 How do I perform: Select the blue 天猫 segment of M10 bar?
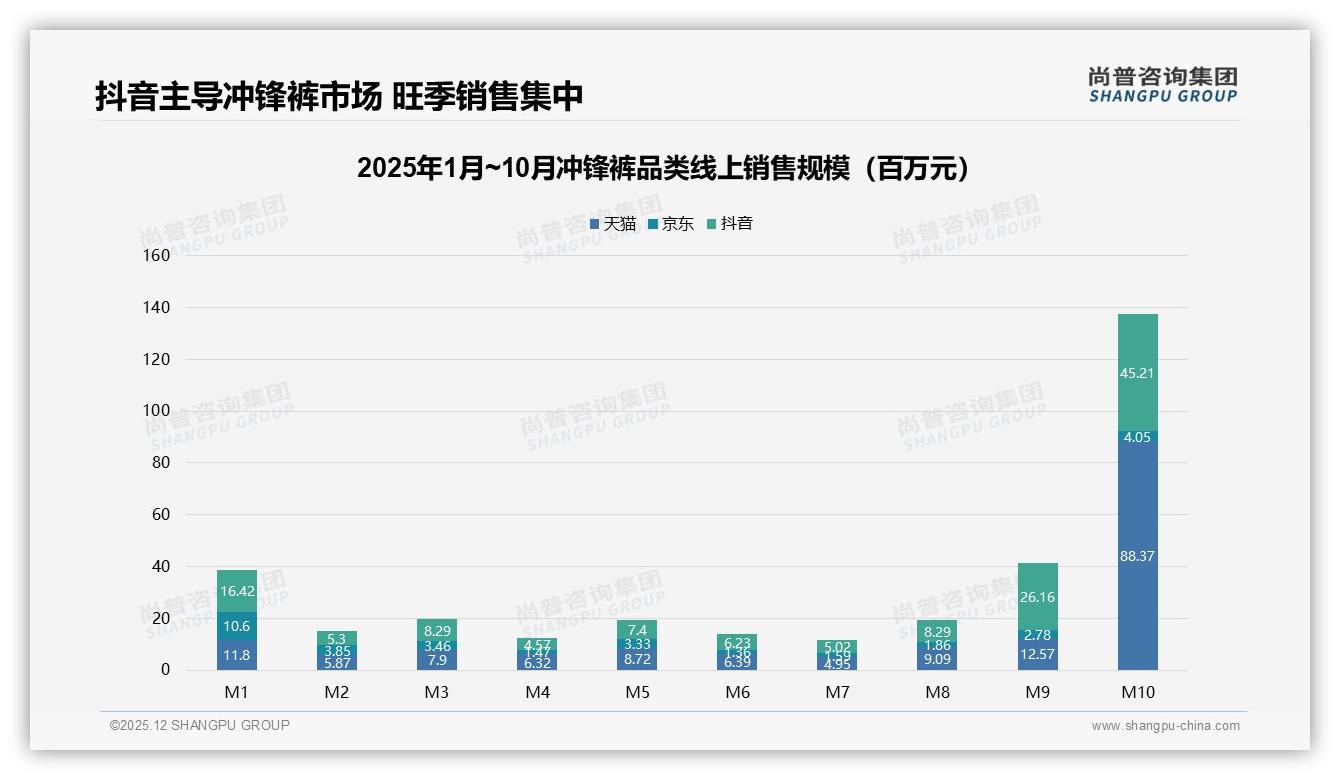[1138, 554]
